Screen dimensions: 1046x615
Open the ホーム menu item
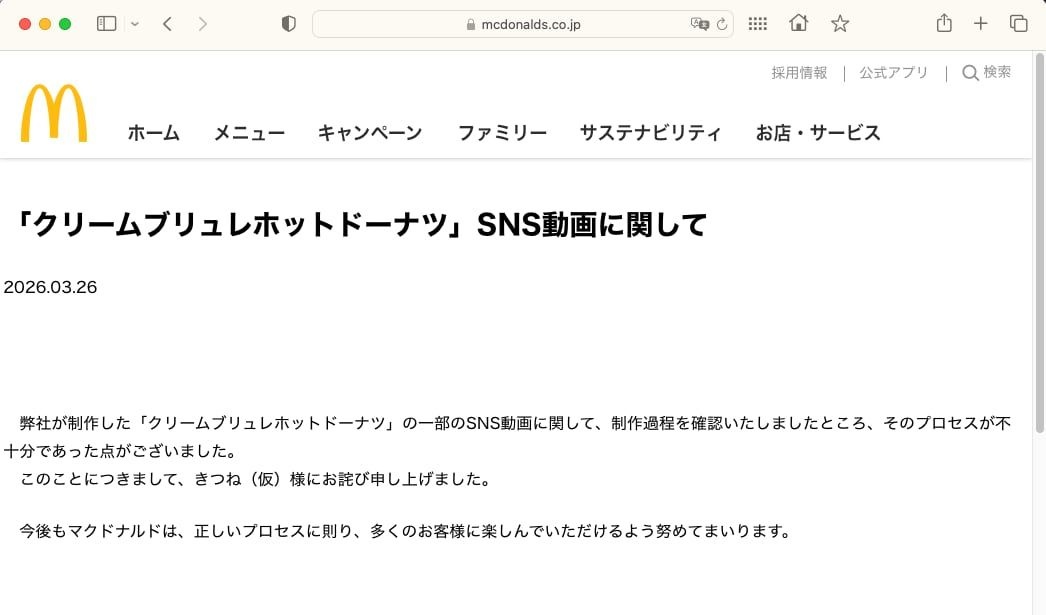click(x=153, y=133)
